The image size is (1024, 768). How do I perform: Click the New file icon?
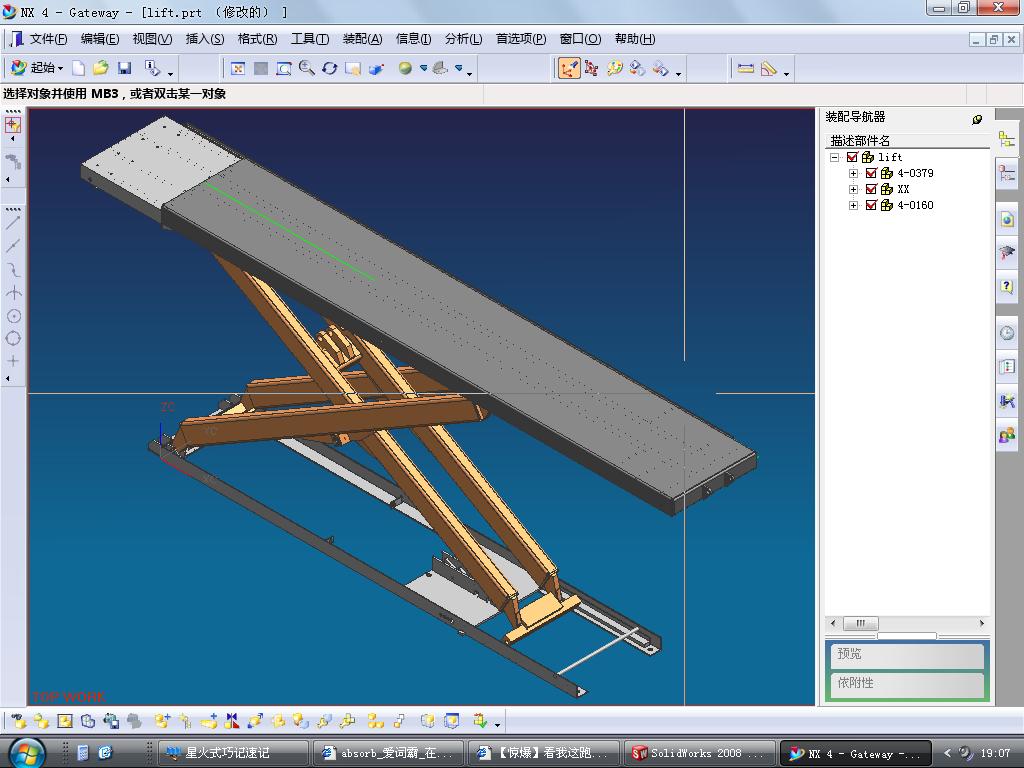click(78, 69)
